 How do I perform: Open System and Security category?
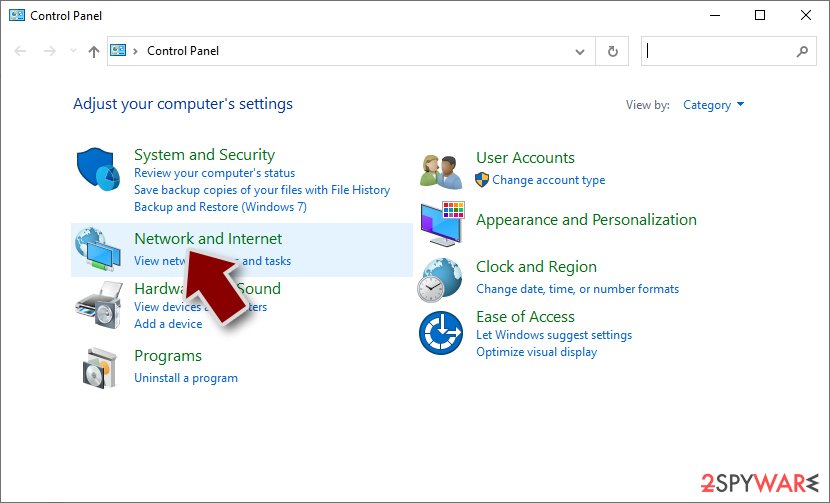pos(204,155)
